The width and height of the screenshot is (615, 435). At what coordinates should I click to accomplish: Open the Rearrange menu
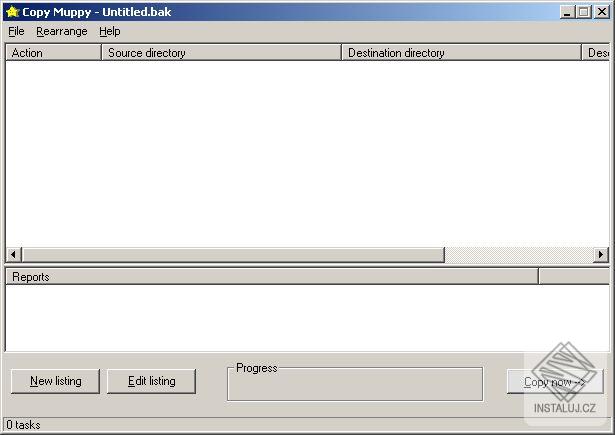click(x=62, y=31)
